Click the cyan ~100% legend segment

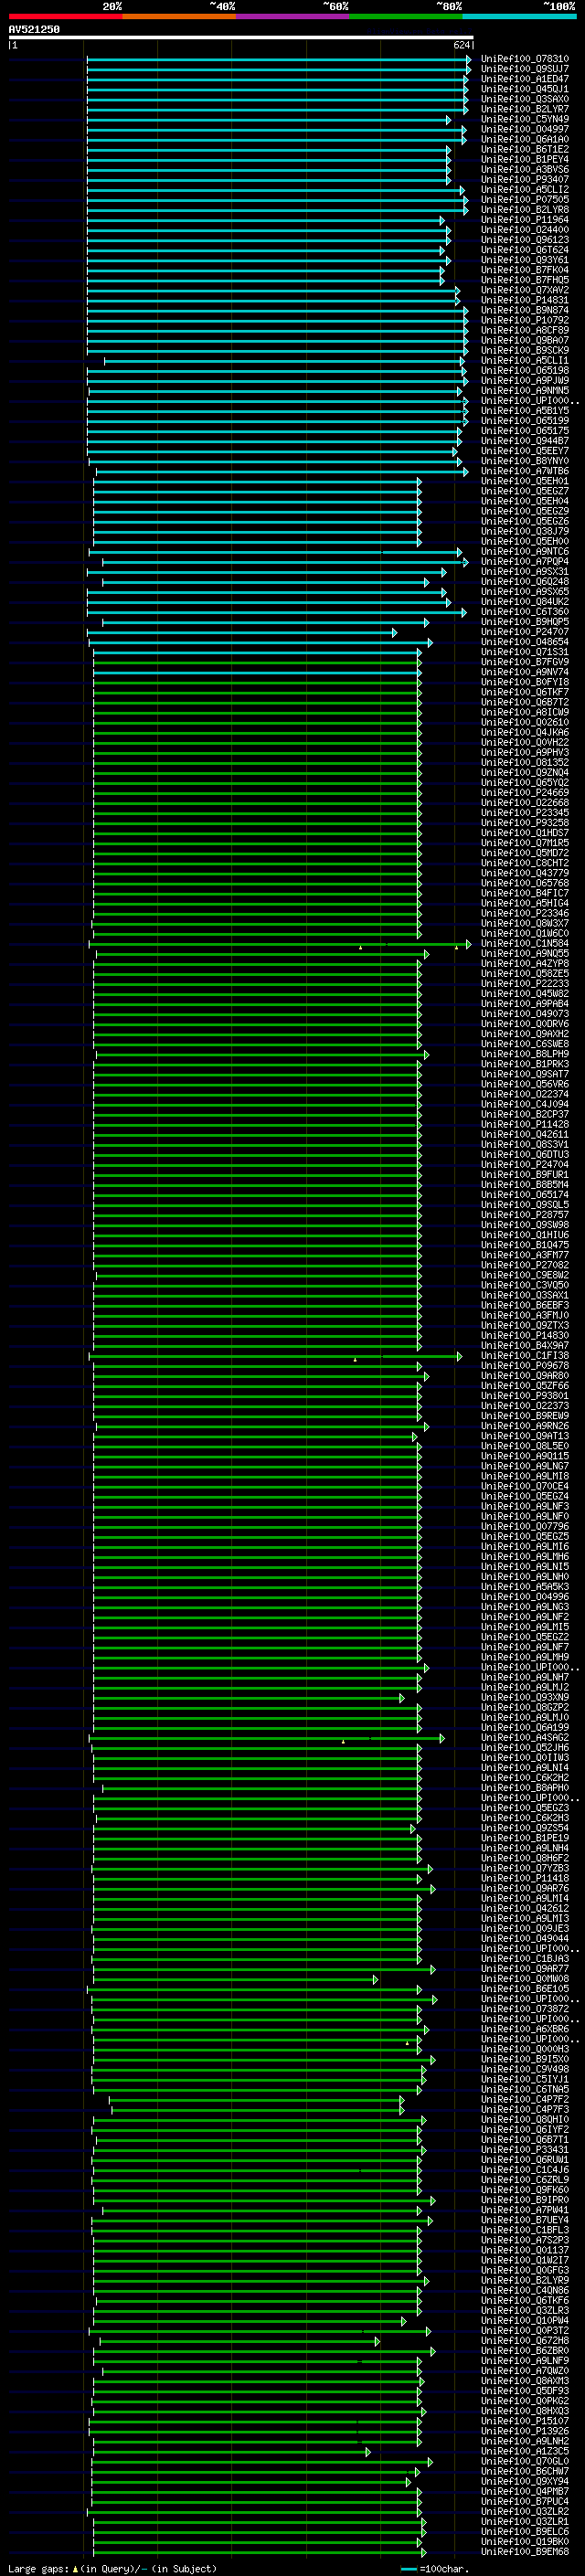[519, 17]
